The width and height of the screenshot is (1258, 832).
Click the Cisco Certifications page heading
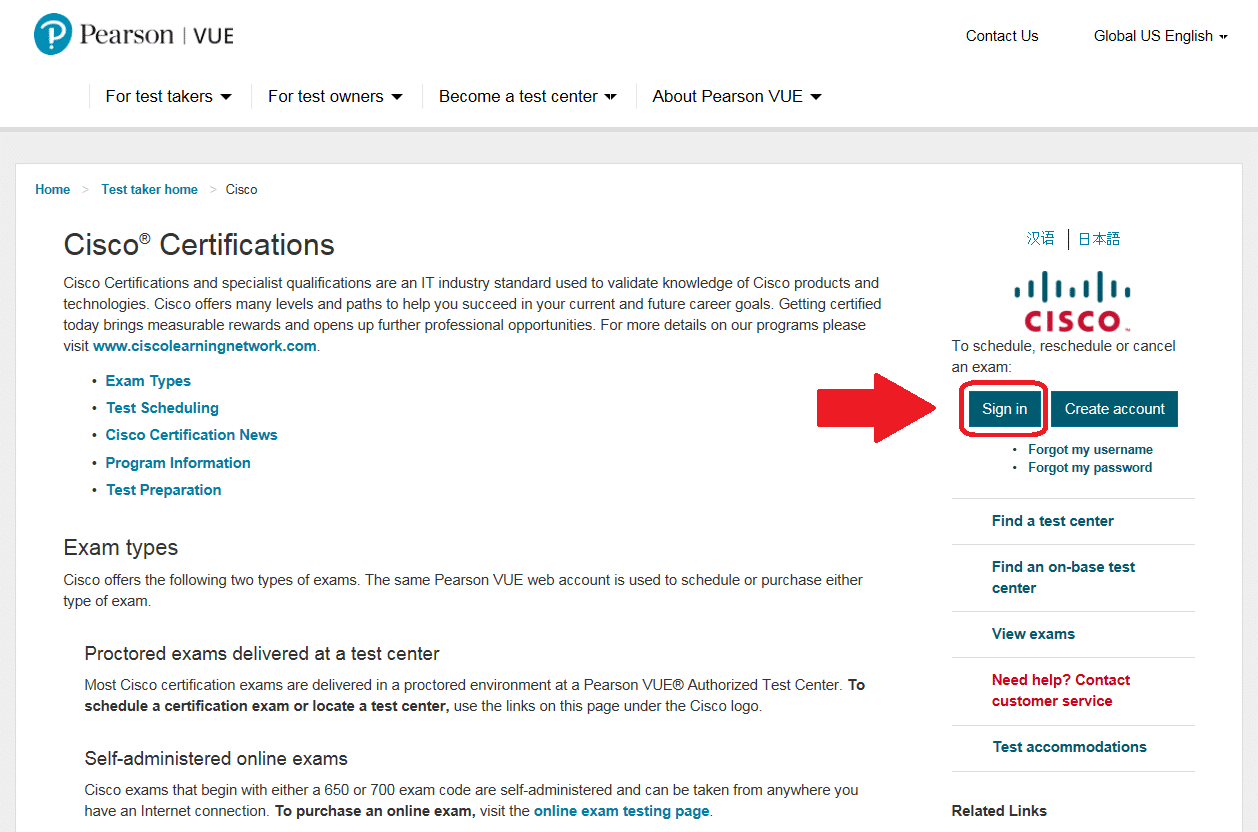point(199,245)
